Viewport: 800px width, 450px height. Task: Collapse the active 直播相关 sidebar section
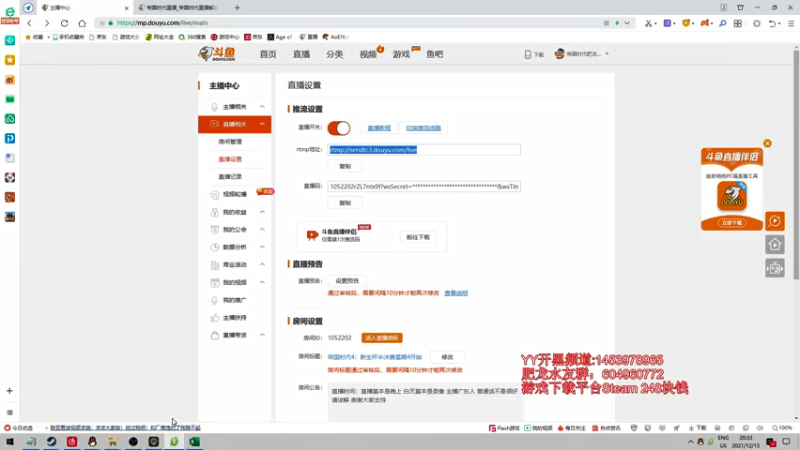click(235, 124)
